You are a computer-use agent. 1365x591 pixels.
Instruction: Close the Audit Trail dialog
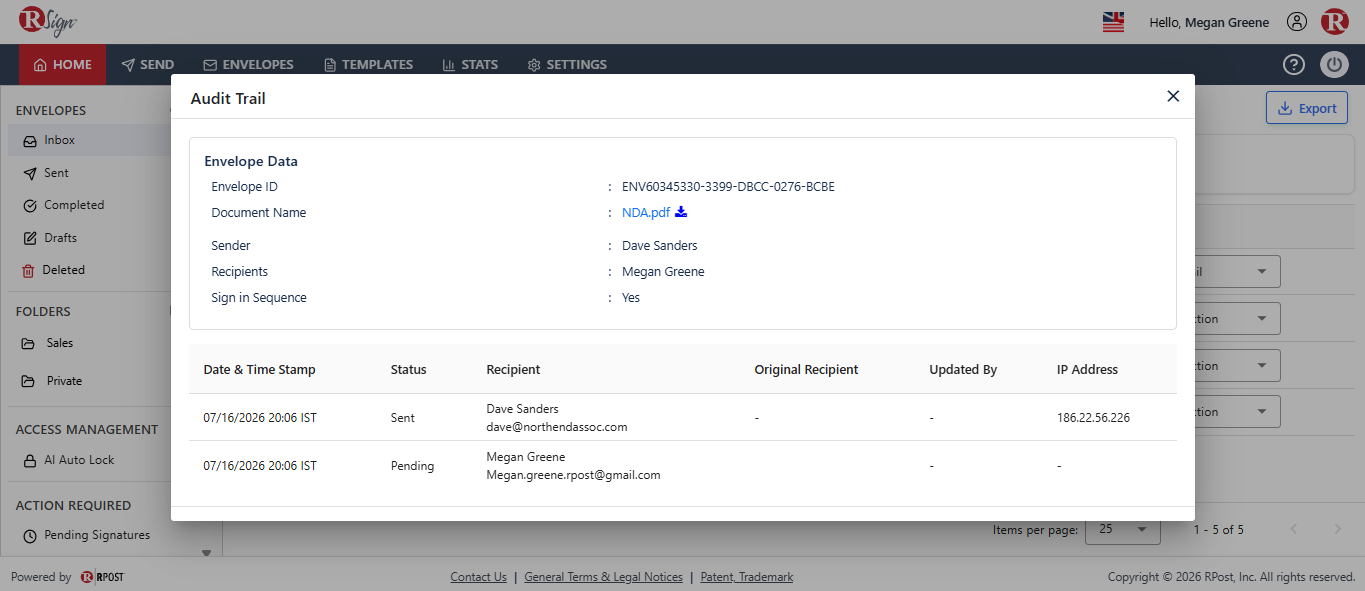(x=1173, y=96)
